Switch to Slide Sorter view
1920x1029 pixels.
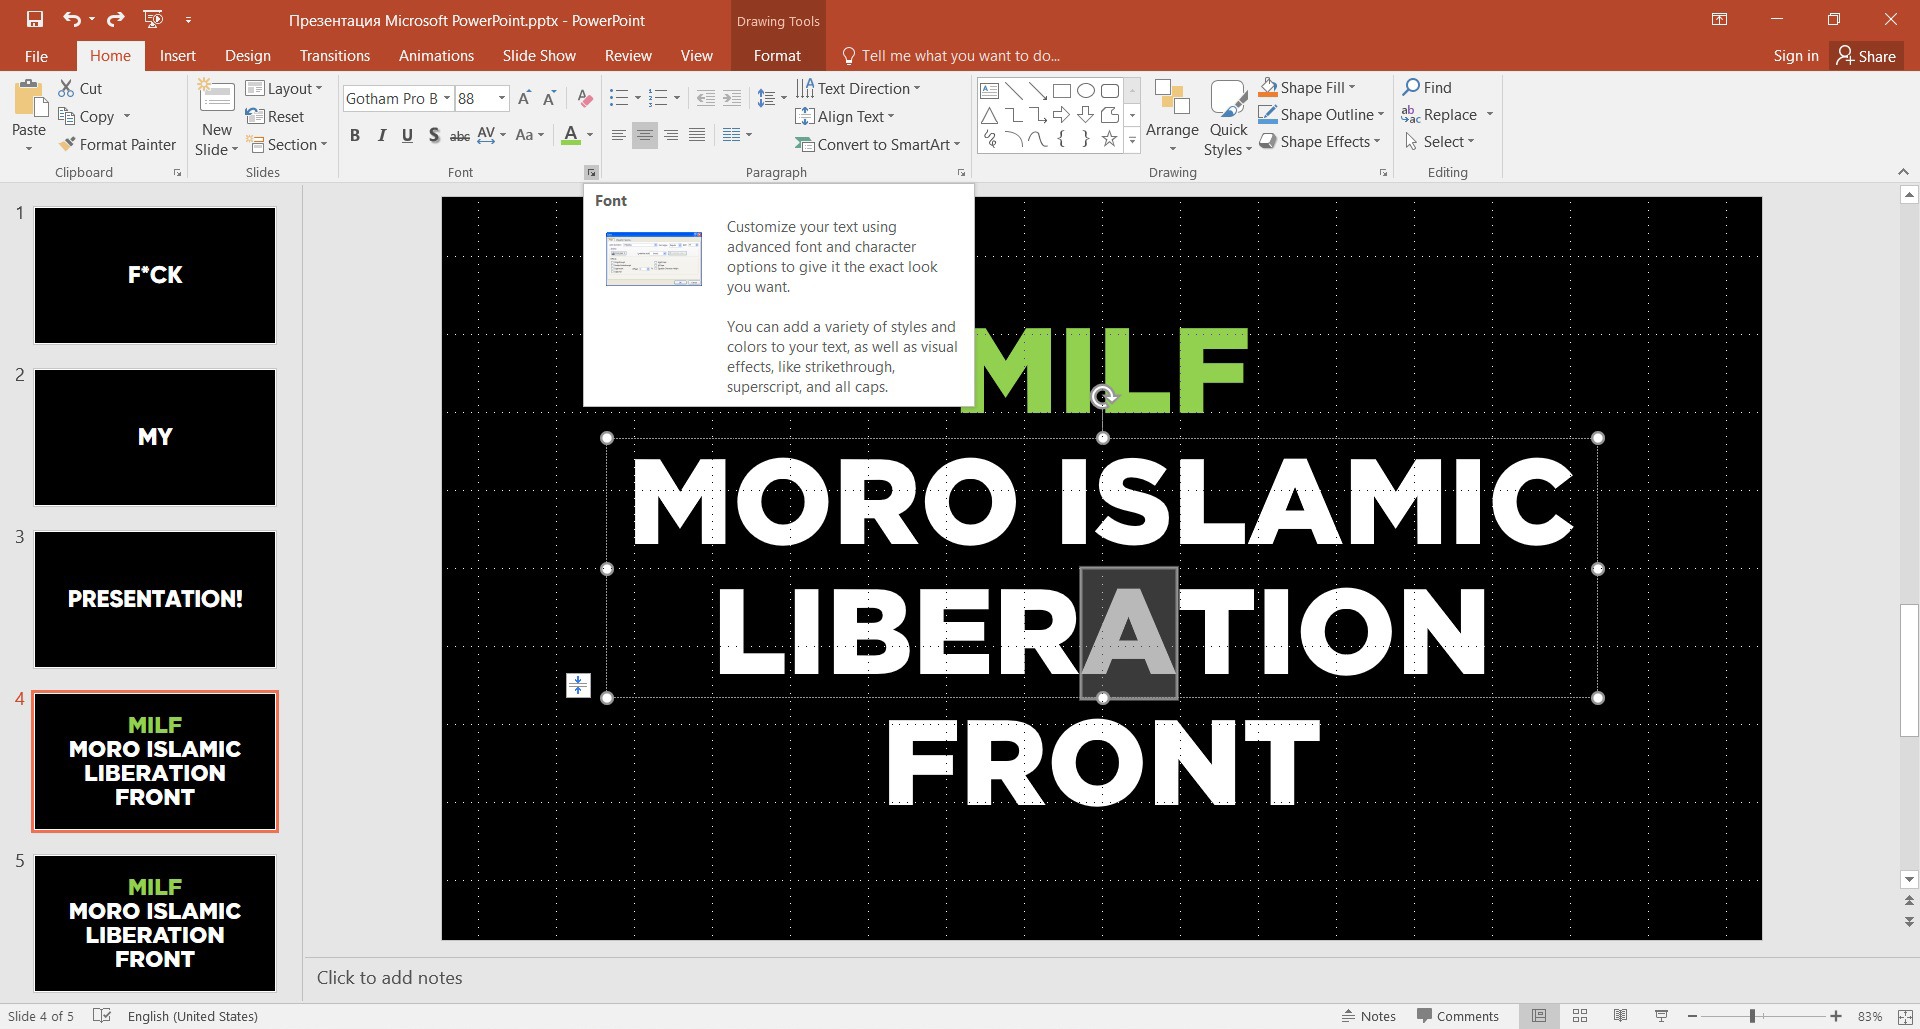1580,1016
